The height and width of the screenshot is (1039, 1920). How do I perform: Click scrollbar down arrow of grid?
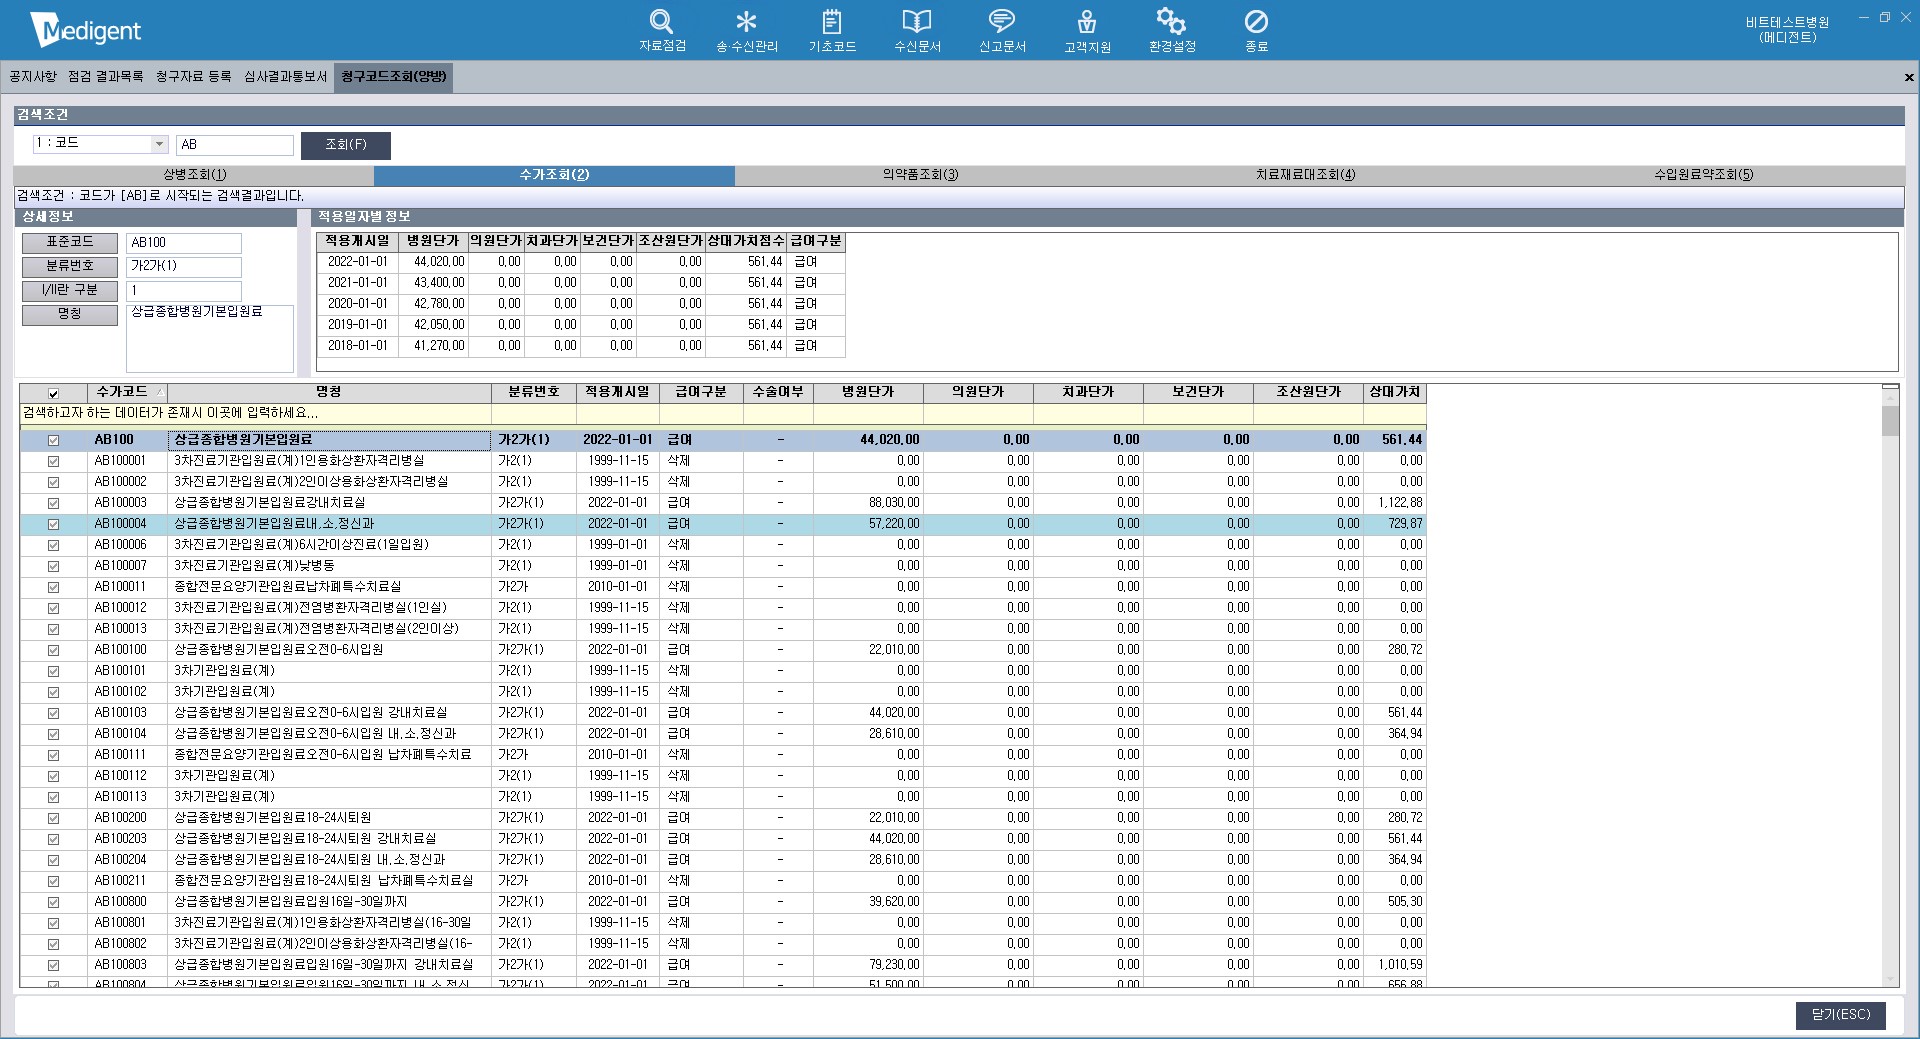[x=1890, y=979]
